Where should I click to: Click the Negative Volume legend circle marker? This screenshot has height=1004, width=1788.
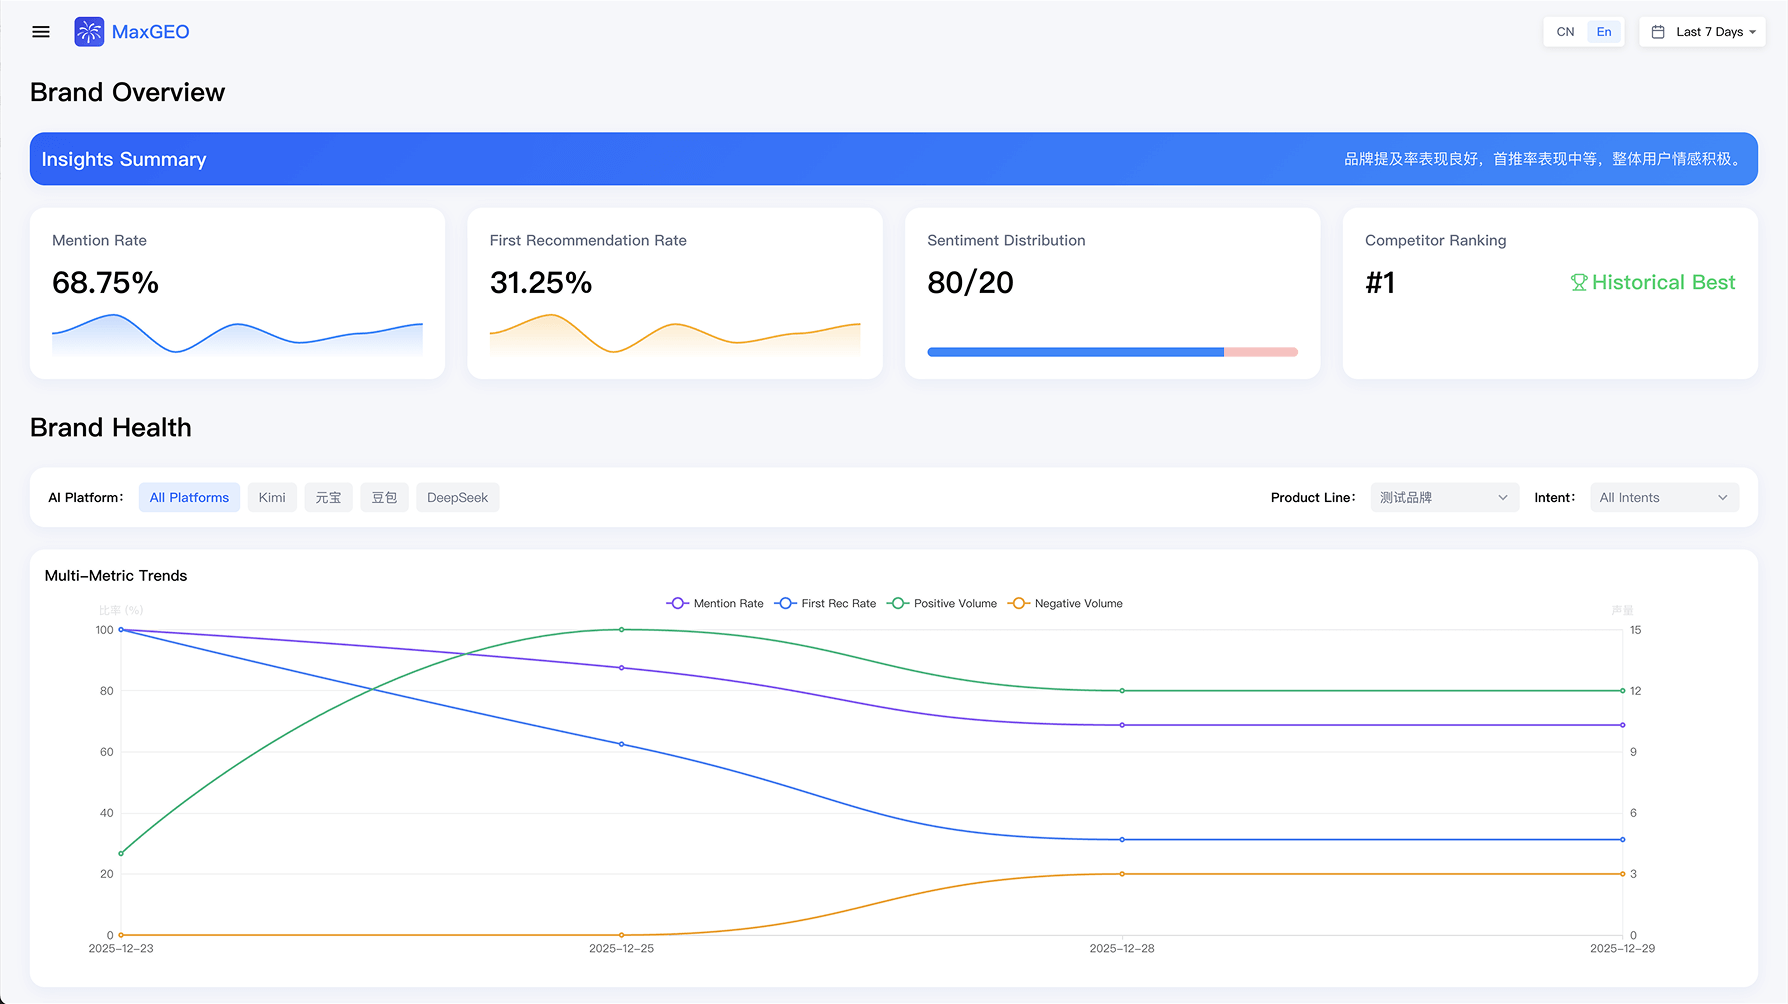[x=1019, y=603]
